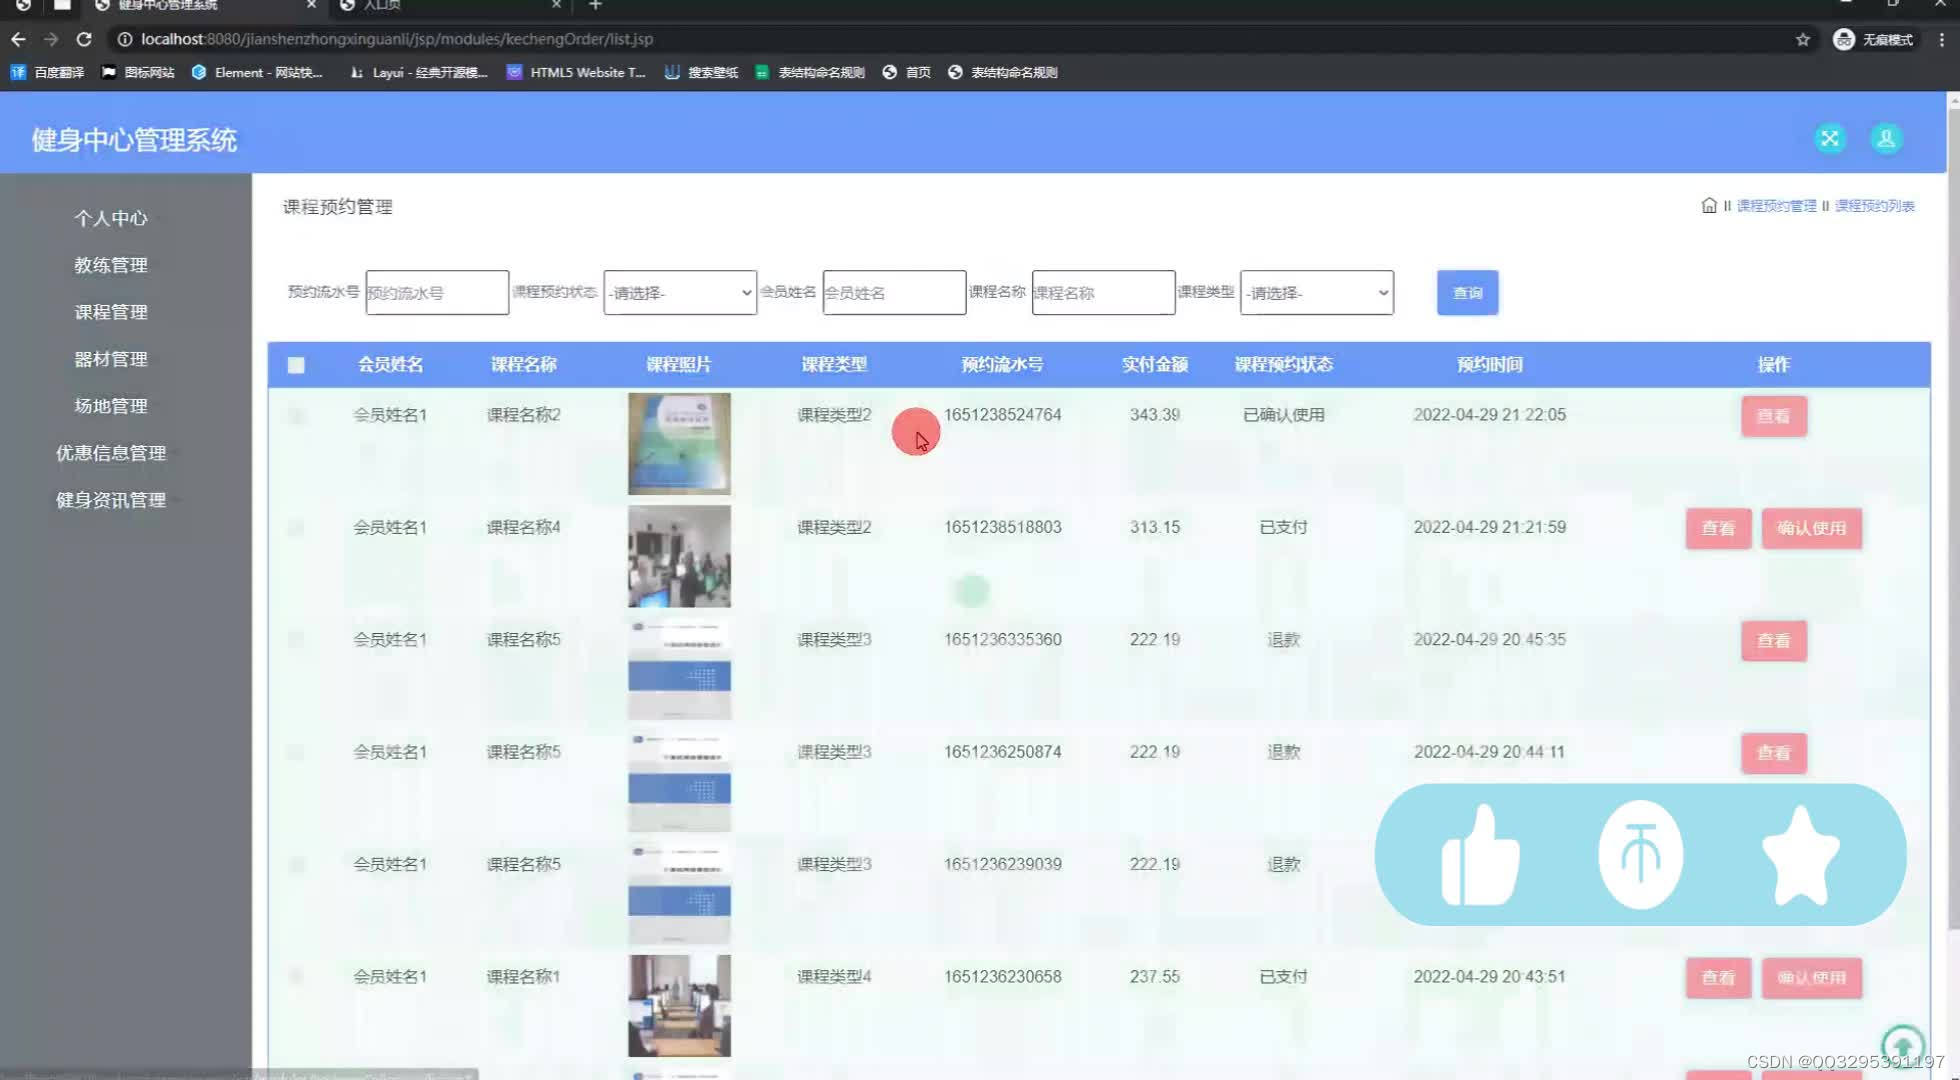
Task: Click the browser page reload icon
Action: pos(84,39)
